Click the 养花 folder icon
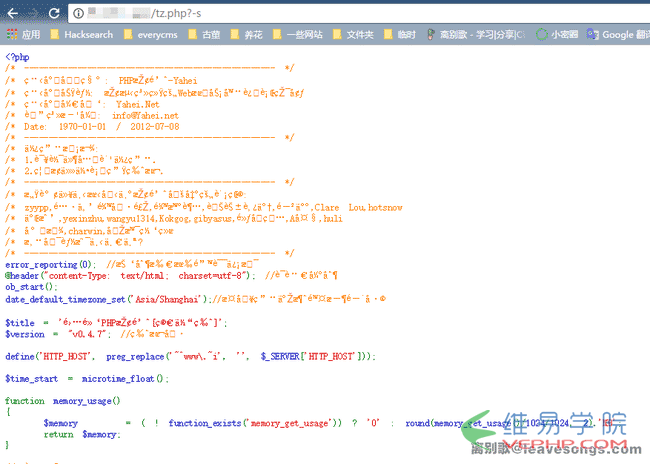Viewport: 650px width, 464px height. point(235,34)
